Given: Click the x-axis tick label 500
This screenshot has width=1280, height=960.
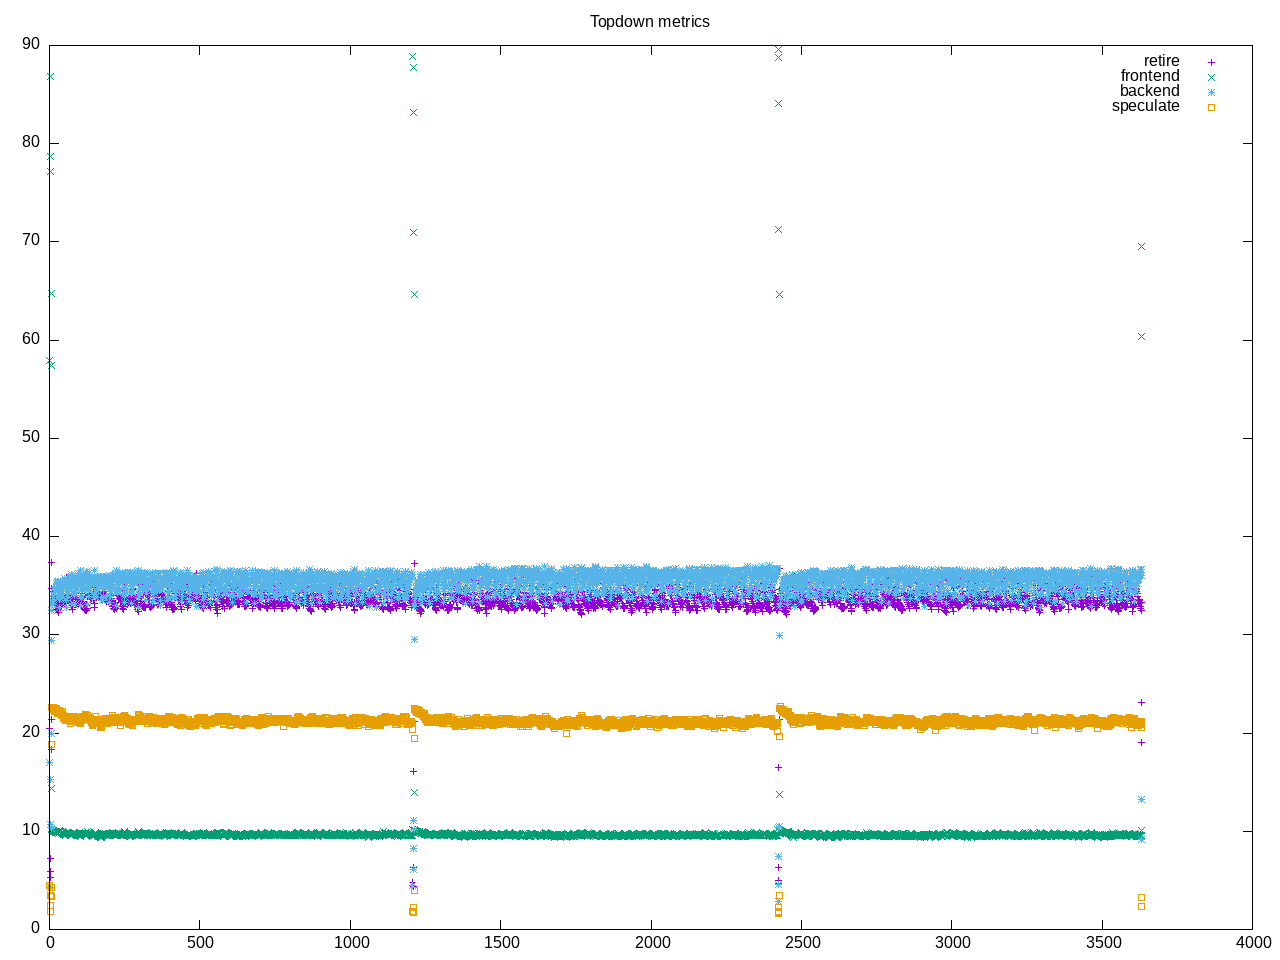Looking at the screenshot, I should (x=200, y=943).
